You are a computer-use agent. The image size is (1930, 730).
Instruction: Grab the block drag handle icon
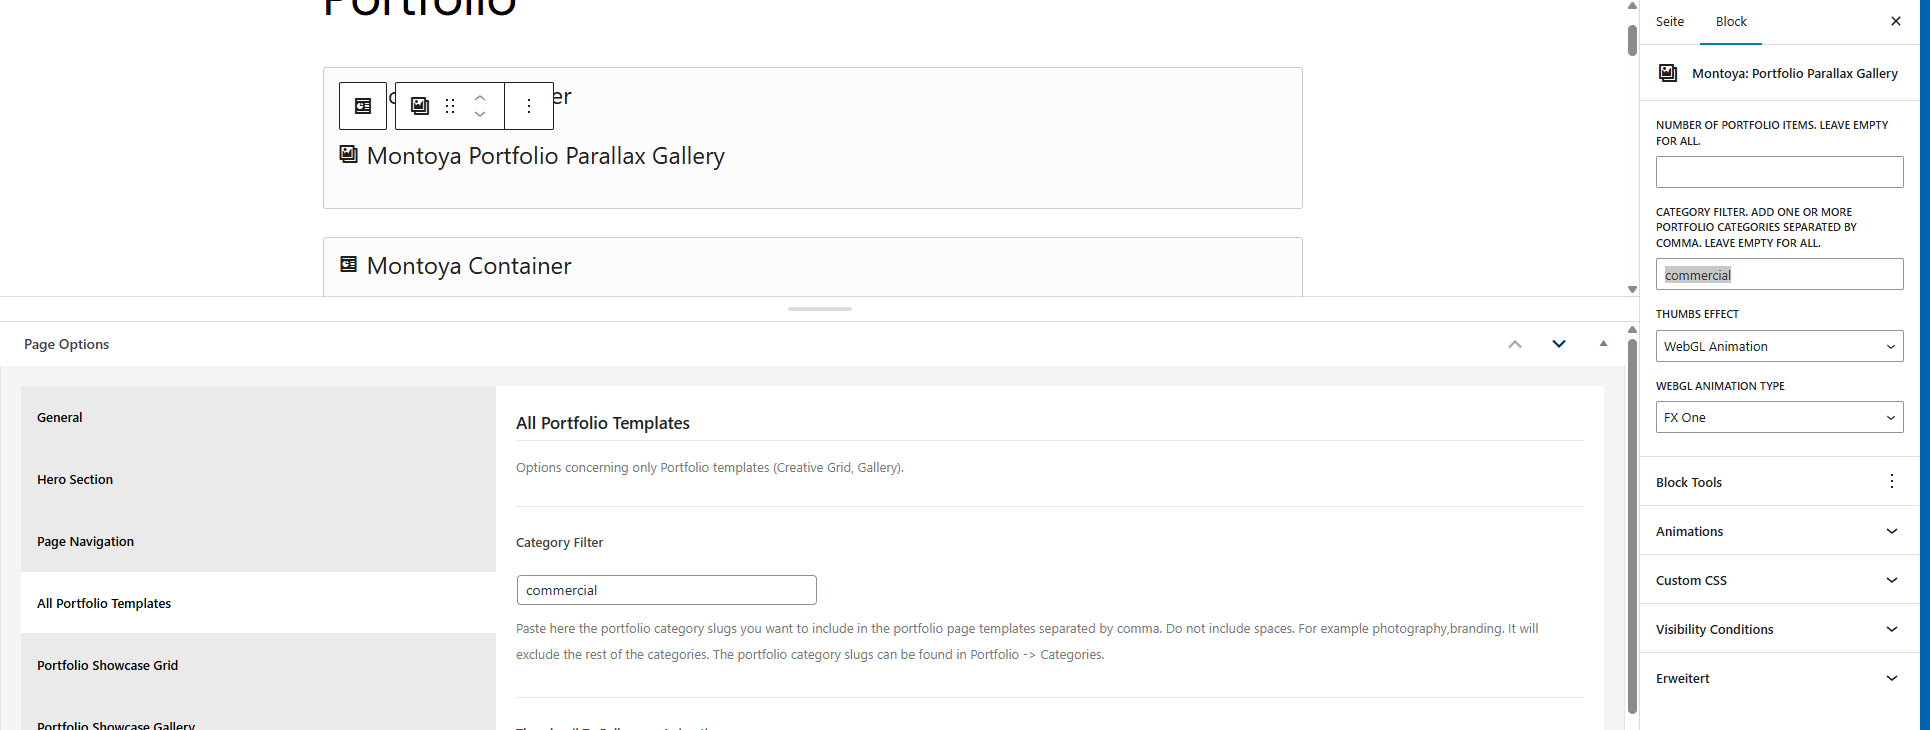click(450, 106)
